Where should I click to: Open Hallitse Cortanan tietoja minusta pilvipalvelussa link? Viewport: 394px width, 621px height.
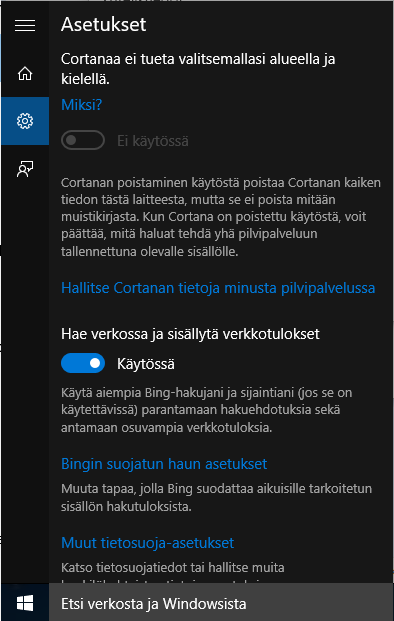coord(218,288)
